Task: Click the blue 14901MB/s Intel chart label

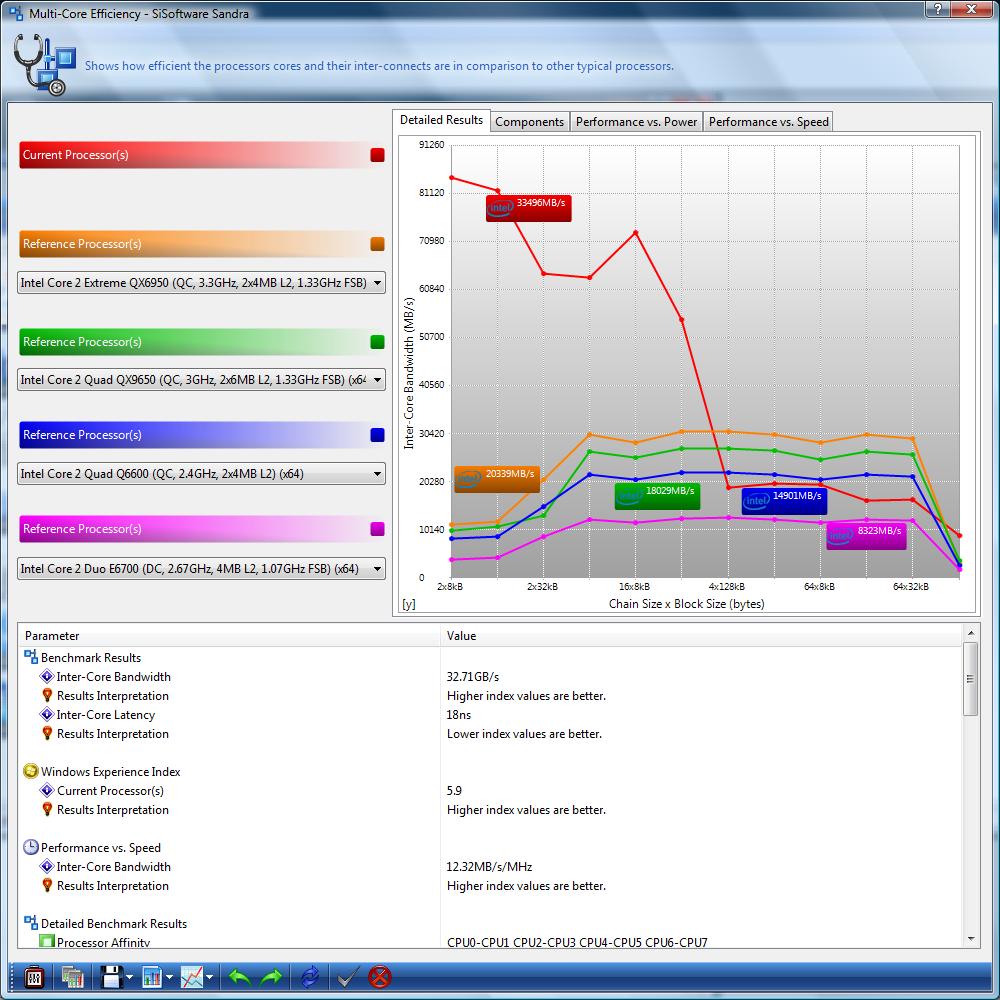Action: (784, 501)
